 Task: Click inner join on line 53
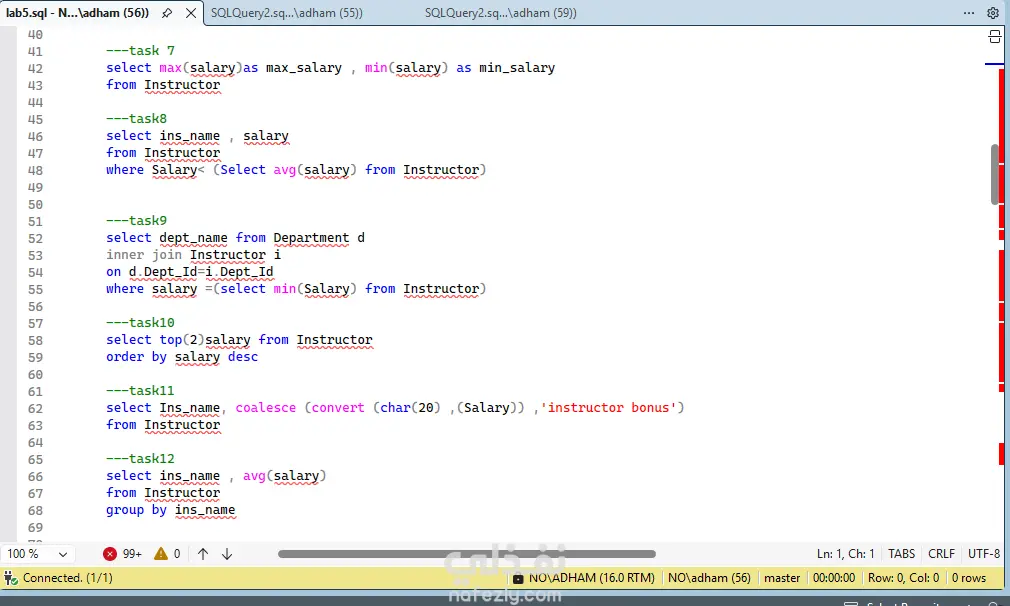(x=144, y=255)
